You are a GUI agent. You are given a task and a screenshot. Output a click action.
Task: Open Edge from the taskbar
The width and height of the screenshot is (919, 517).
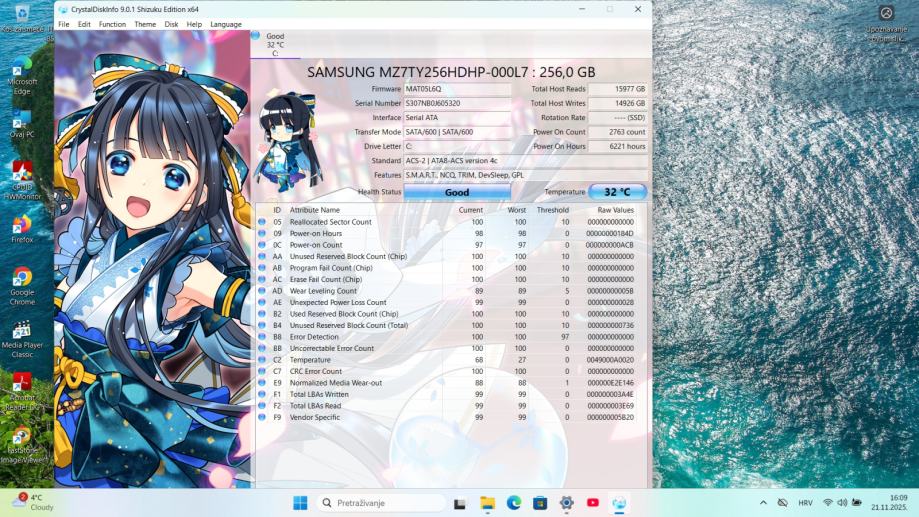pyautogui.click(x=513, y=503)
